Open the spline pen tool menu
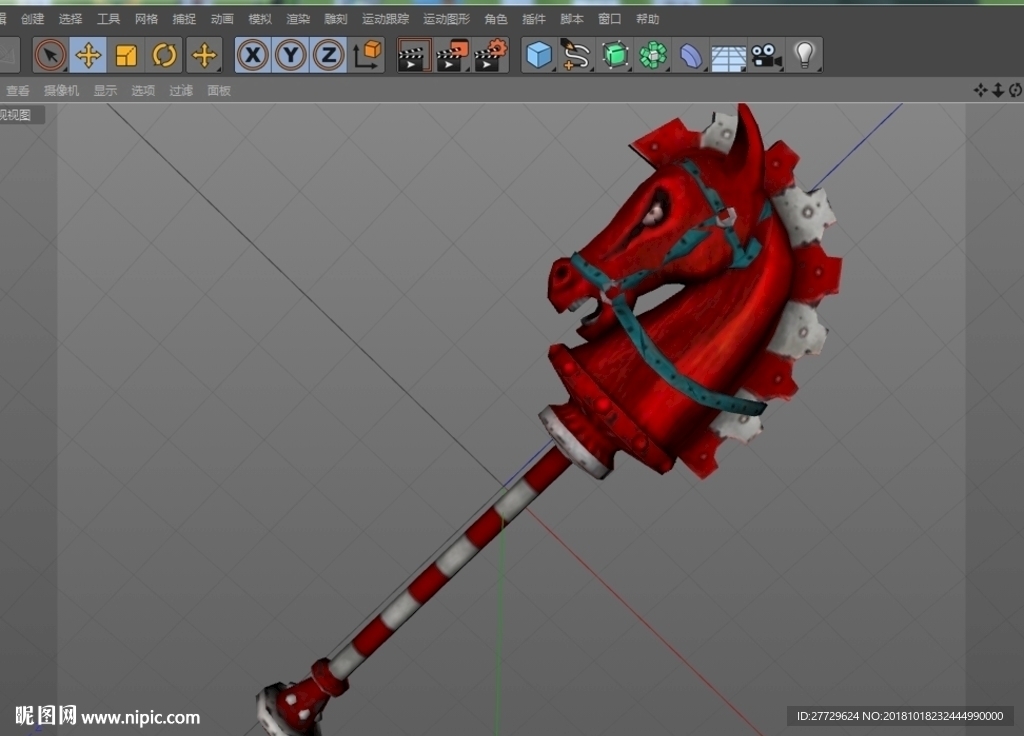1024x736 pixels. (x=576, y=55)
